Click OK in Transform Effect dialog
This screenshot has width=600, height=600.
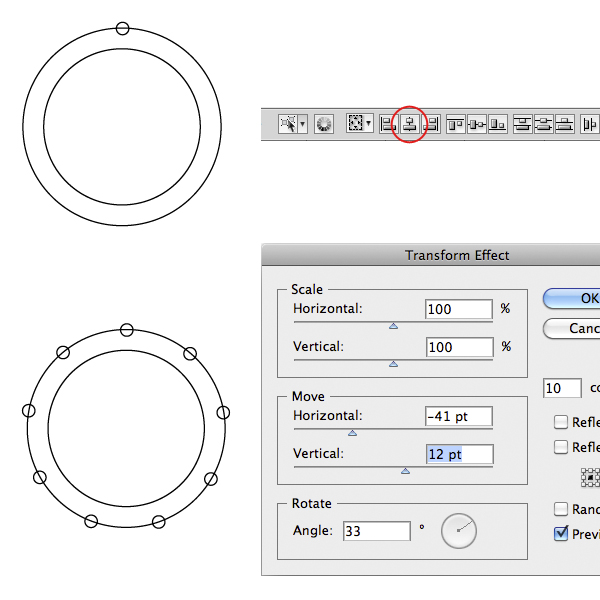coord(575,298)
